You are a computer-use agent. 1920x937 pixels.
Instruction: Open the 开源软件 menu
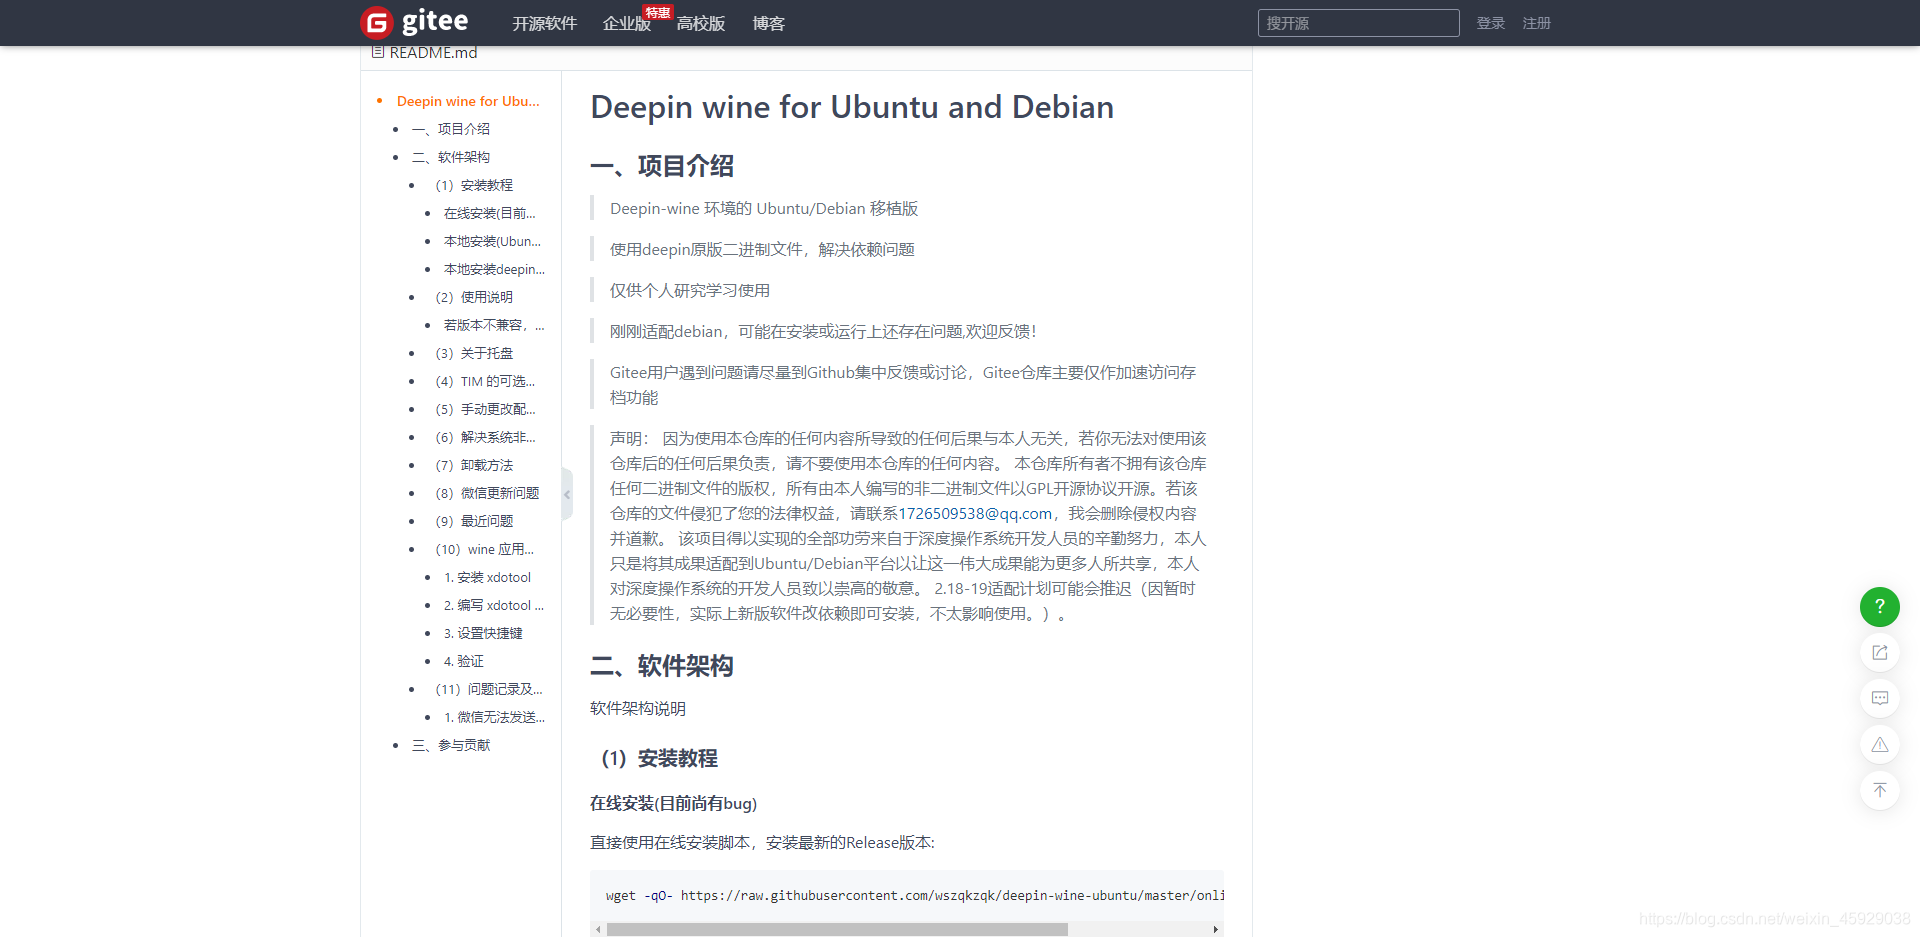(x=544, y=23)
